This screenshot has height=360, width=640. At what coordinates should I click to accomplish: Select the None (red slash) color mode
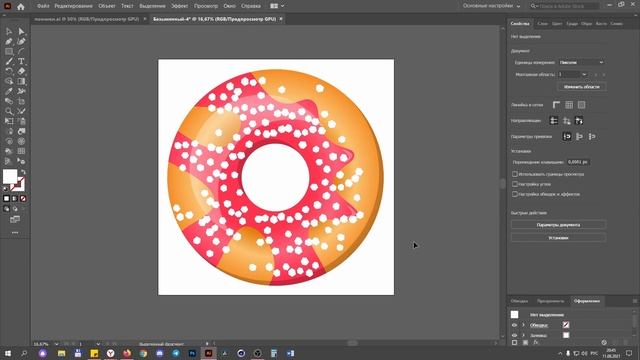tap(23, 198)
